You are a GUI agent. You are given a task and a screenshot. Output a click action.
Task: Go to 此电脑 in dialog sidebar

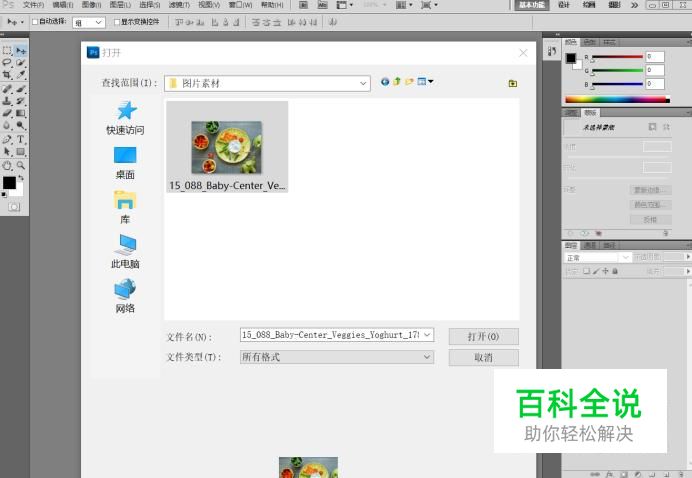(125, 252)
